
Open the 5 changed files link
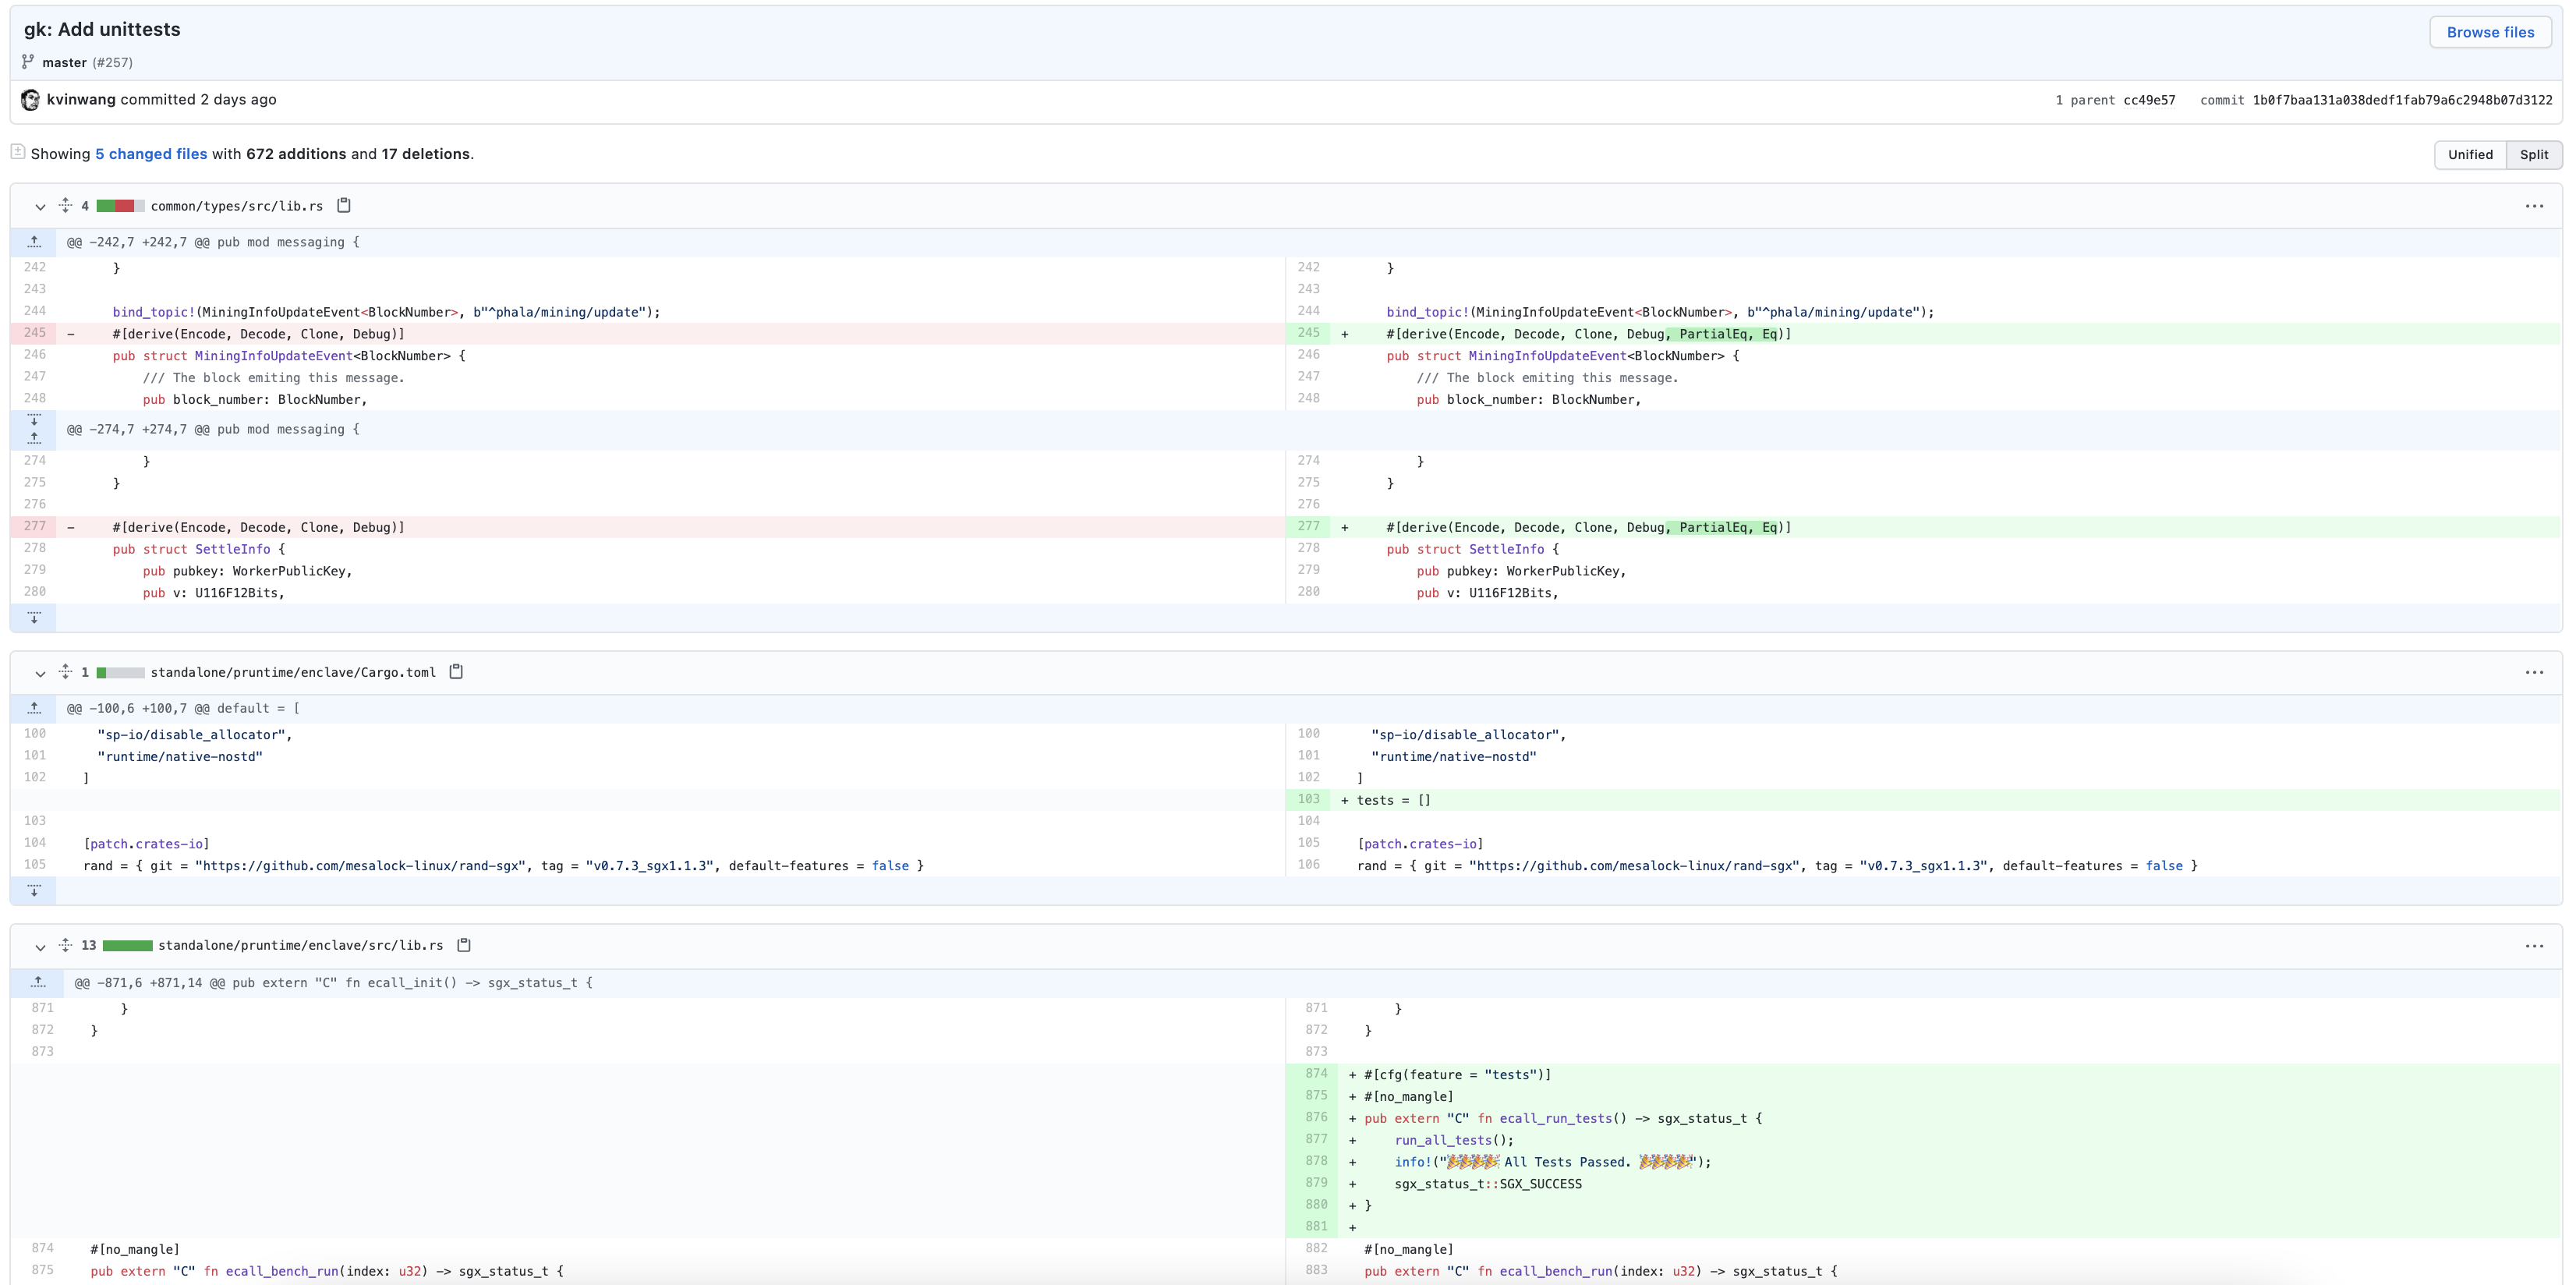[x=151, y=154]
